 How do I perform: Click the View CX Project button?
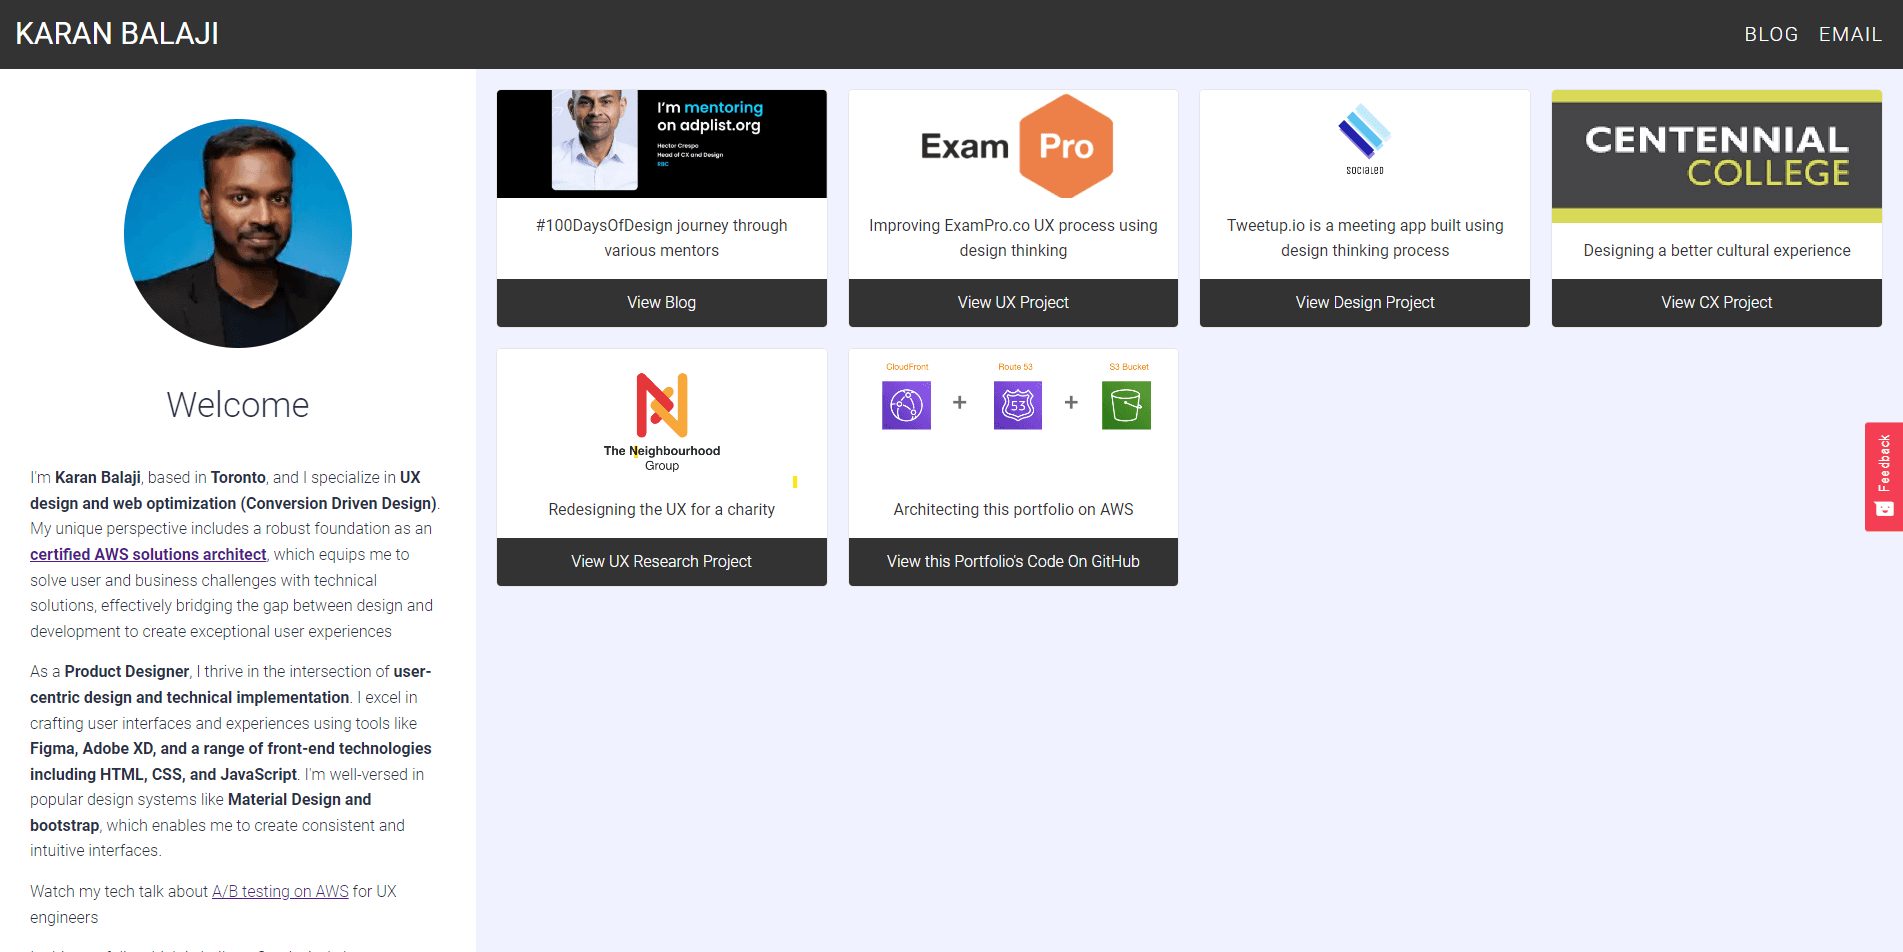(x=1716, y=302)
